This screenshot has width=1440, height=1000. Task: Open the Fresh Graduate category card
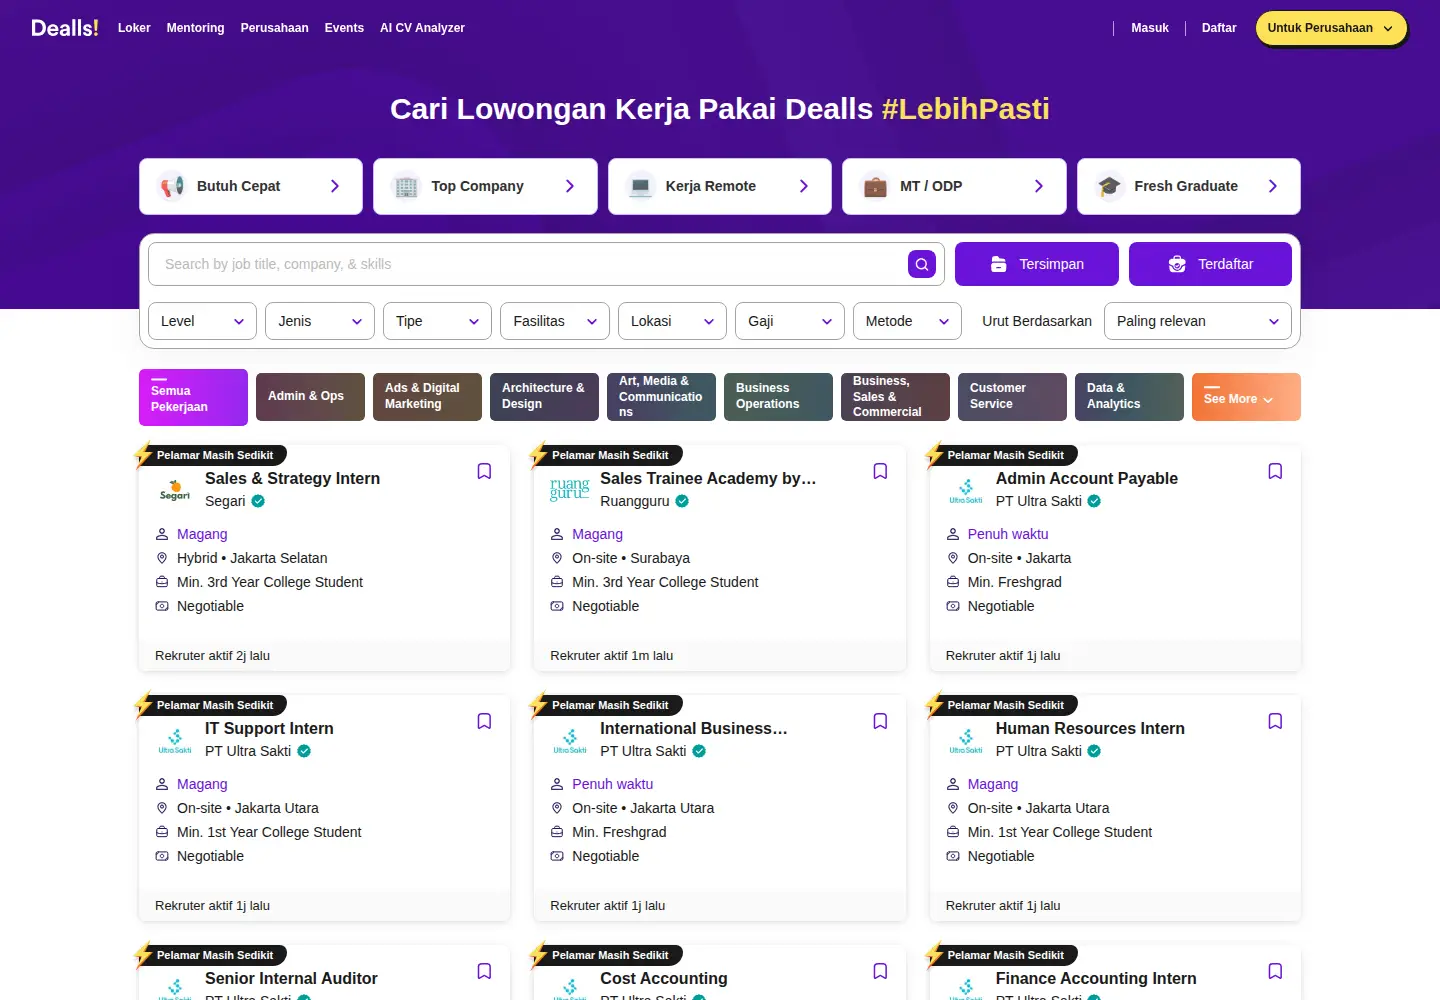[1188, 186]
